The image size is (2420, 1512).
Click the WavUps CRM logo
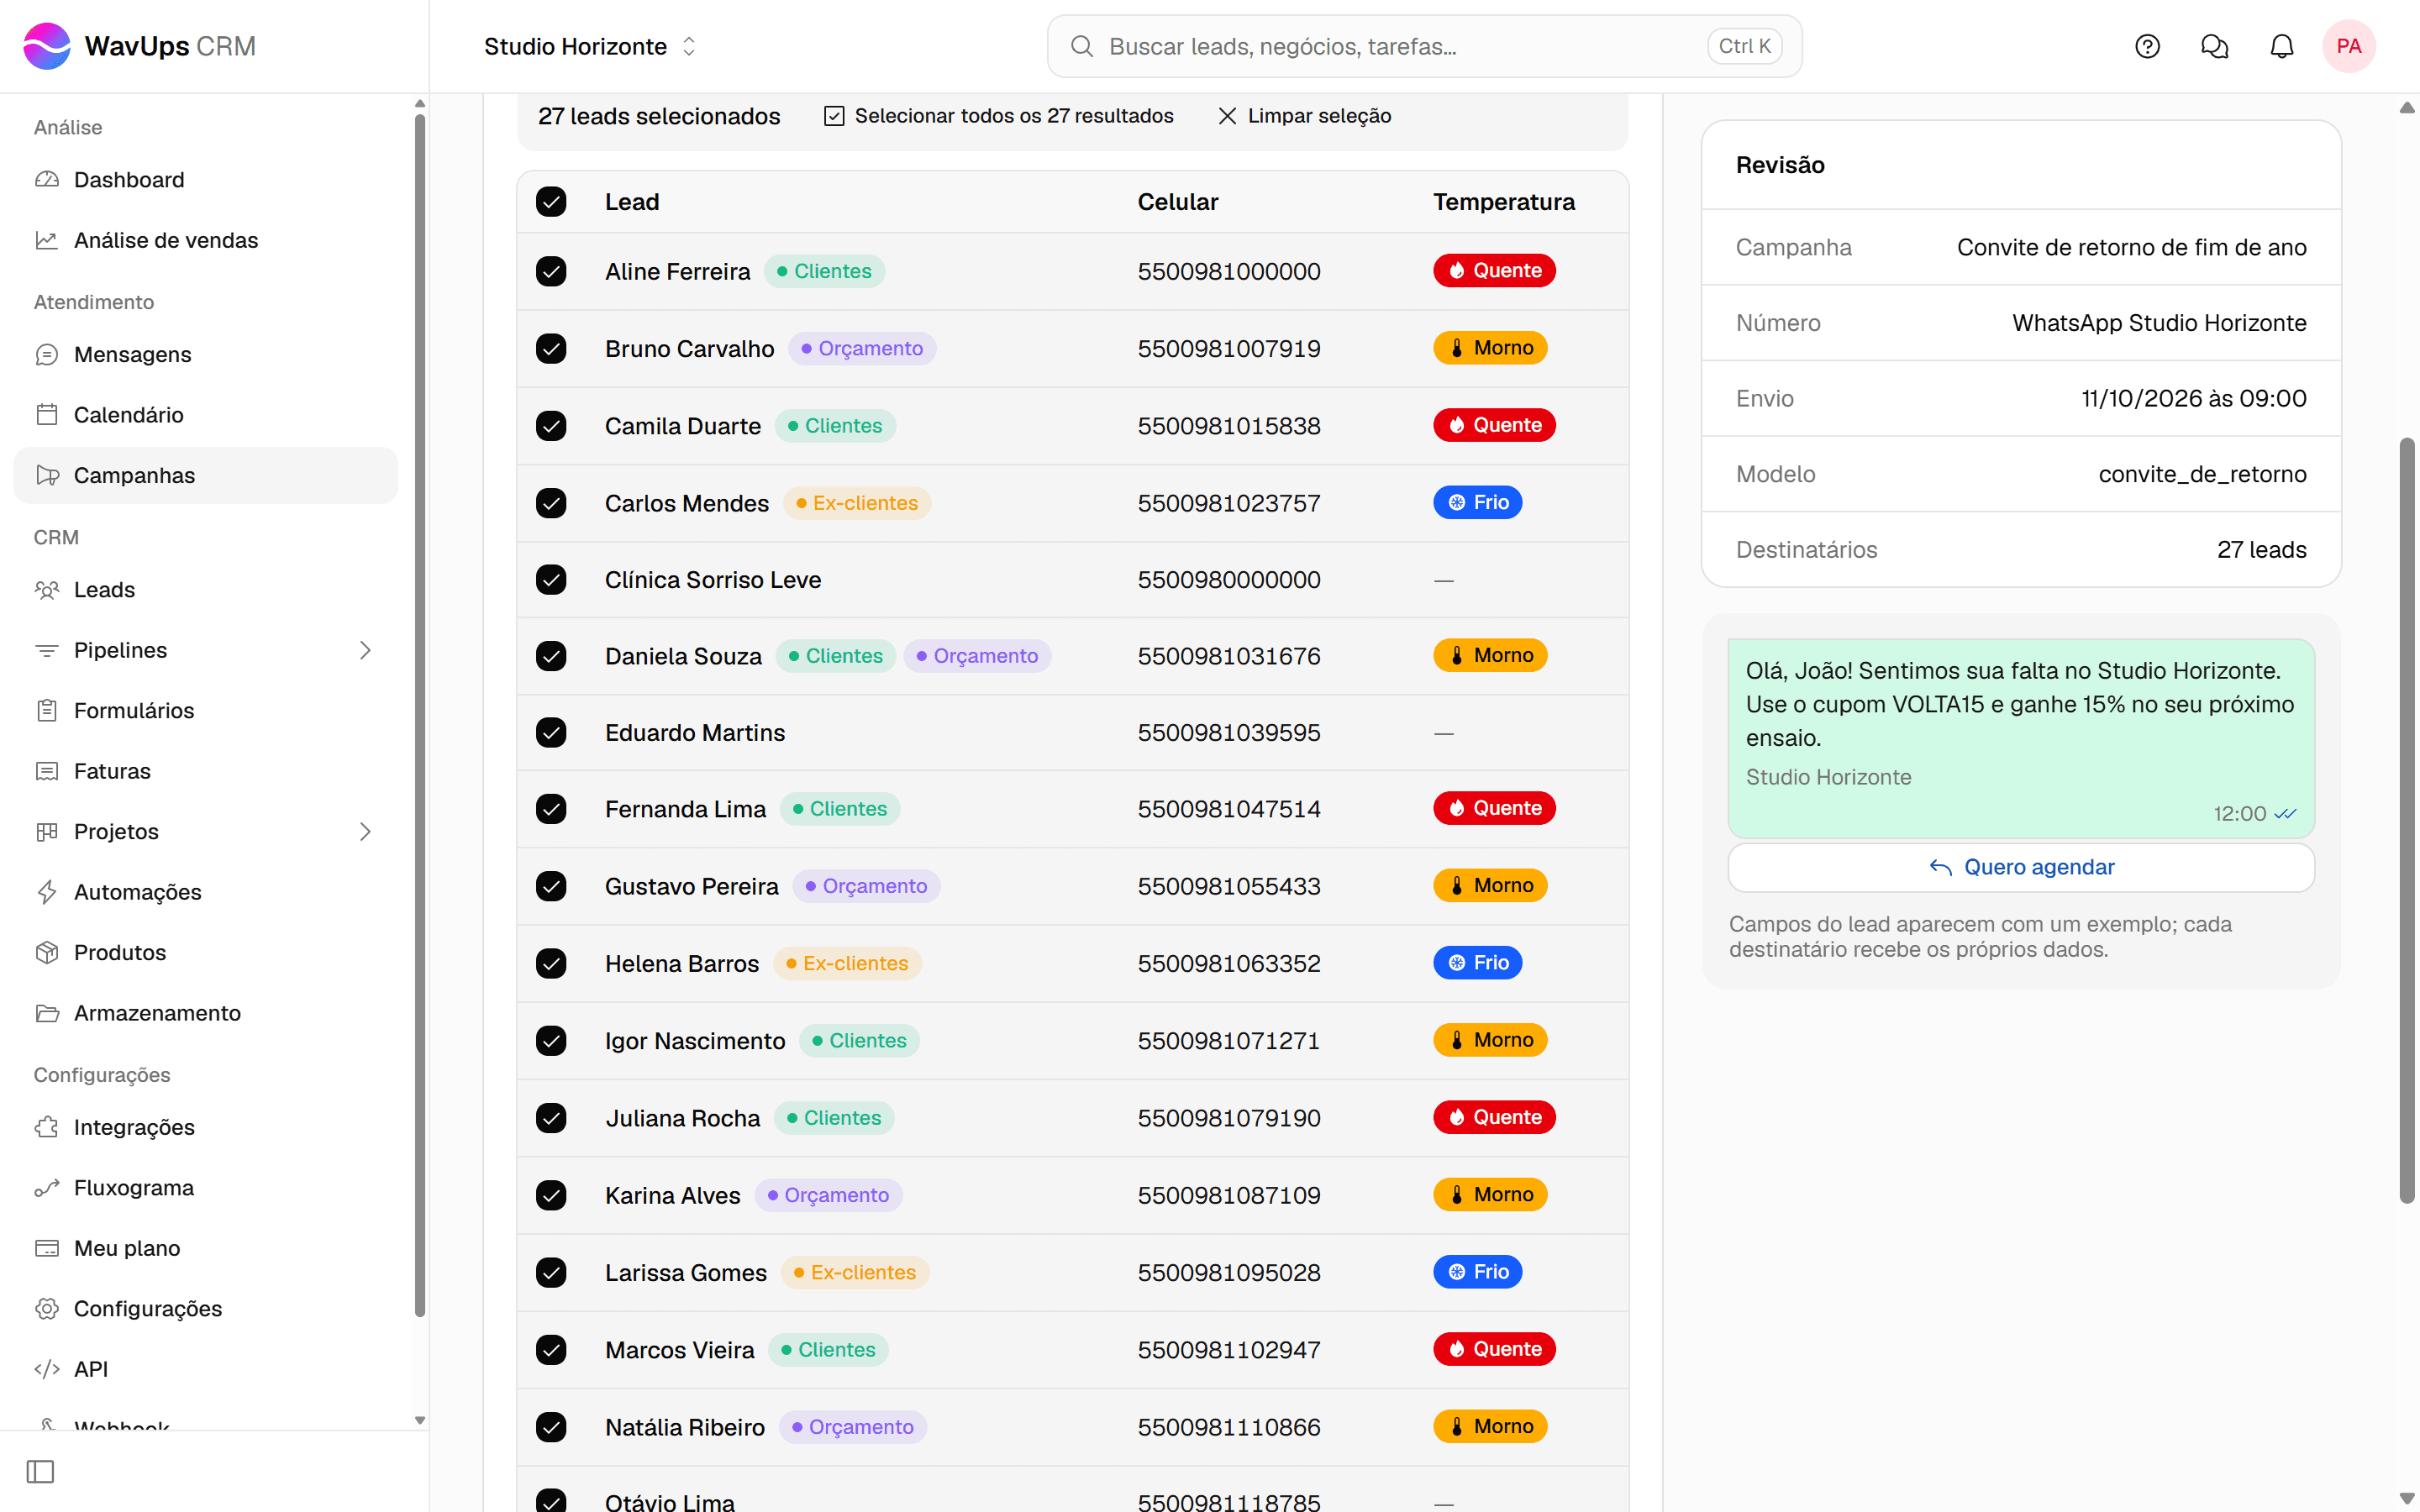tap(140, 46)
